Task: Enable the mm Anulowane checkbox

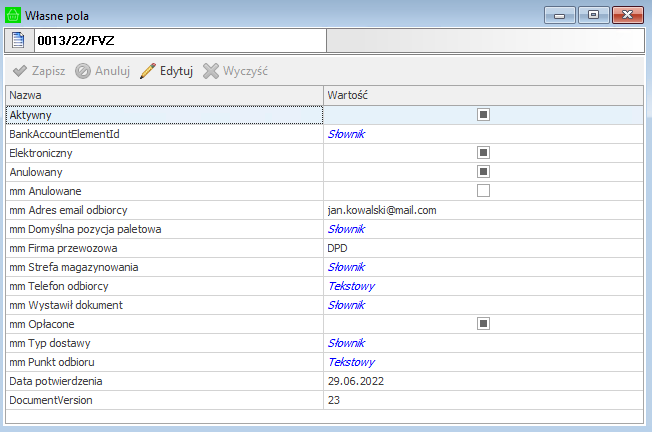Action: point(483,191)
